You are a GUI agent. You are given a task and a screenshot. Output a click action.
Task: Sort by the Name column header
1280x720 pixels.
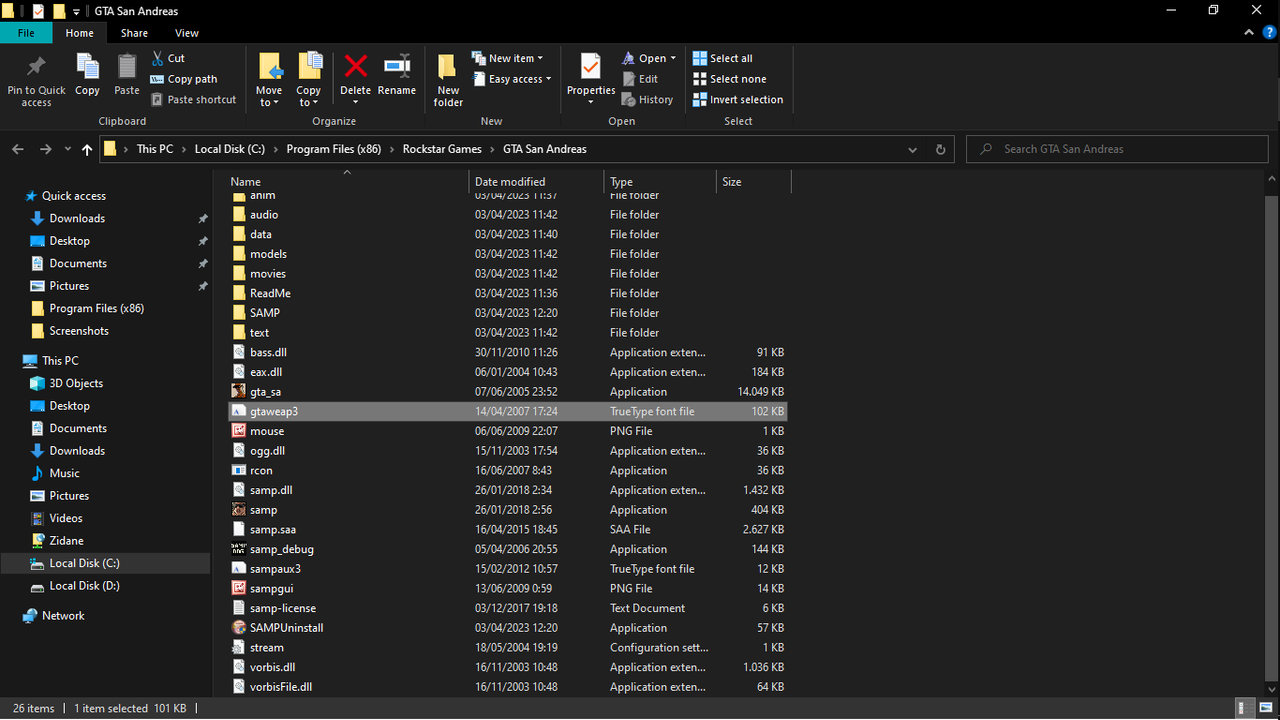coord(347,182)
